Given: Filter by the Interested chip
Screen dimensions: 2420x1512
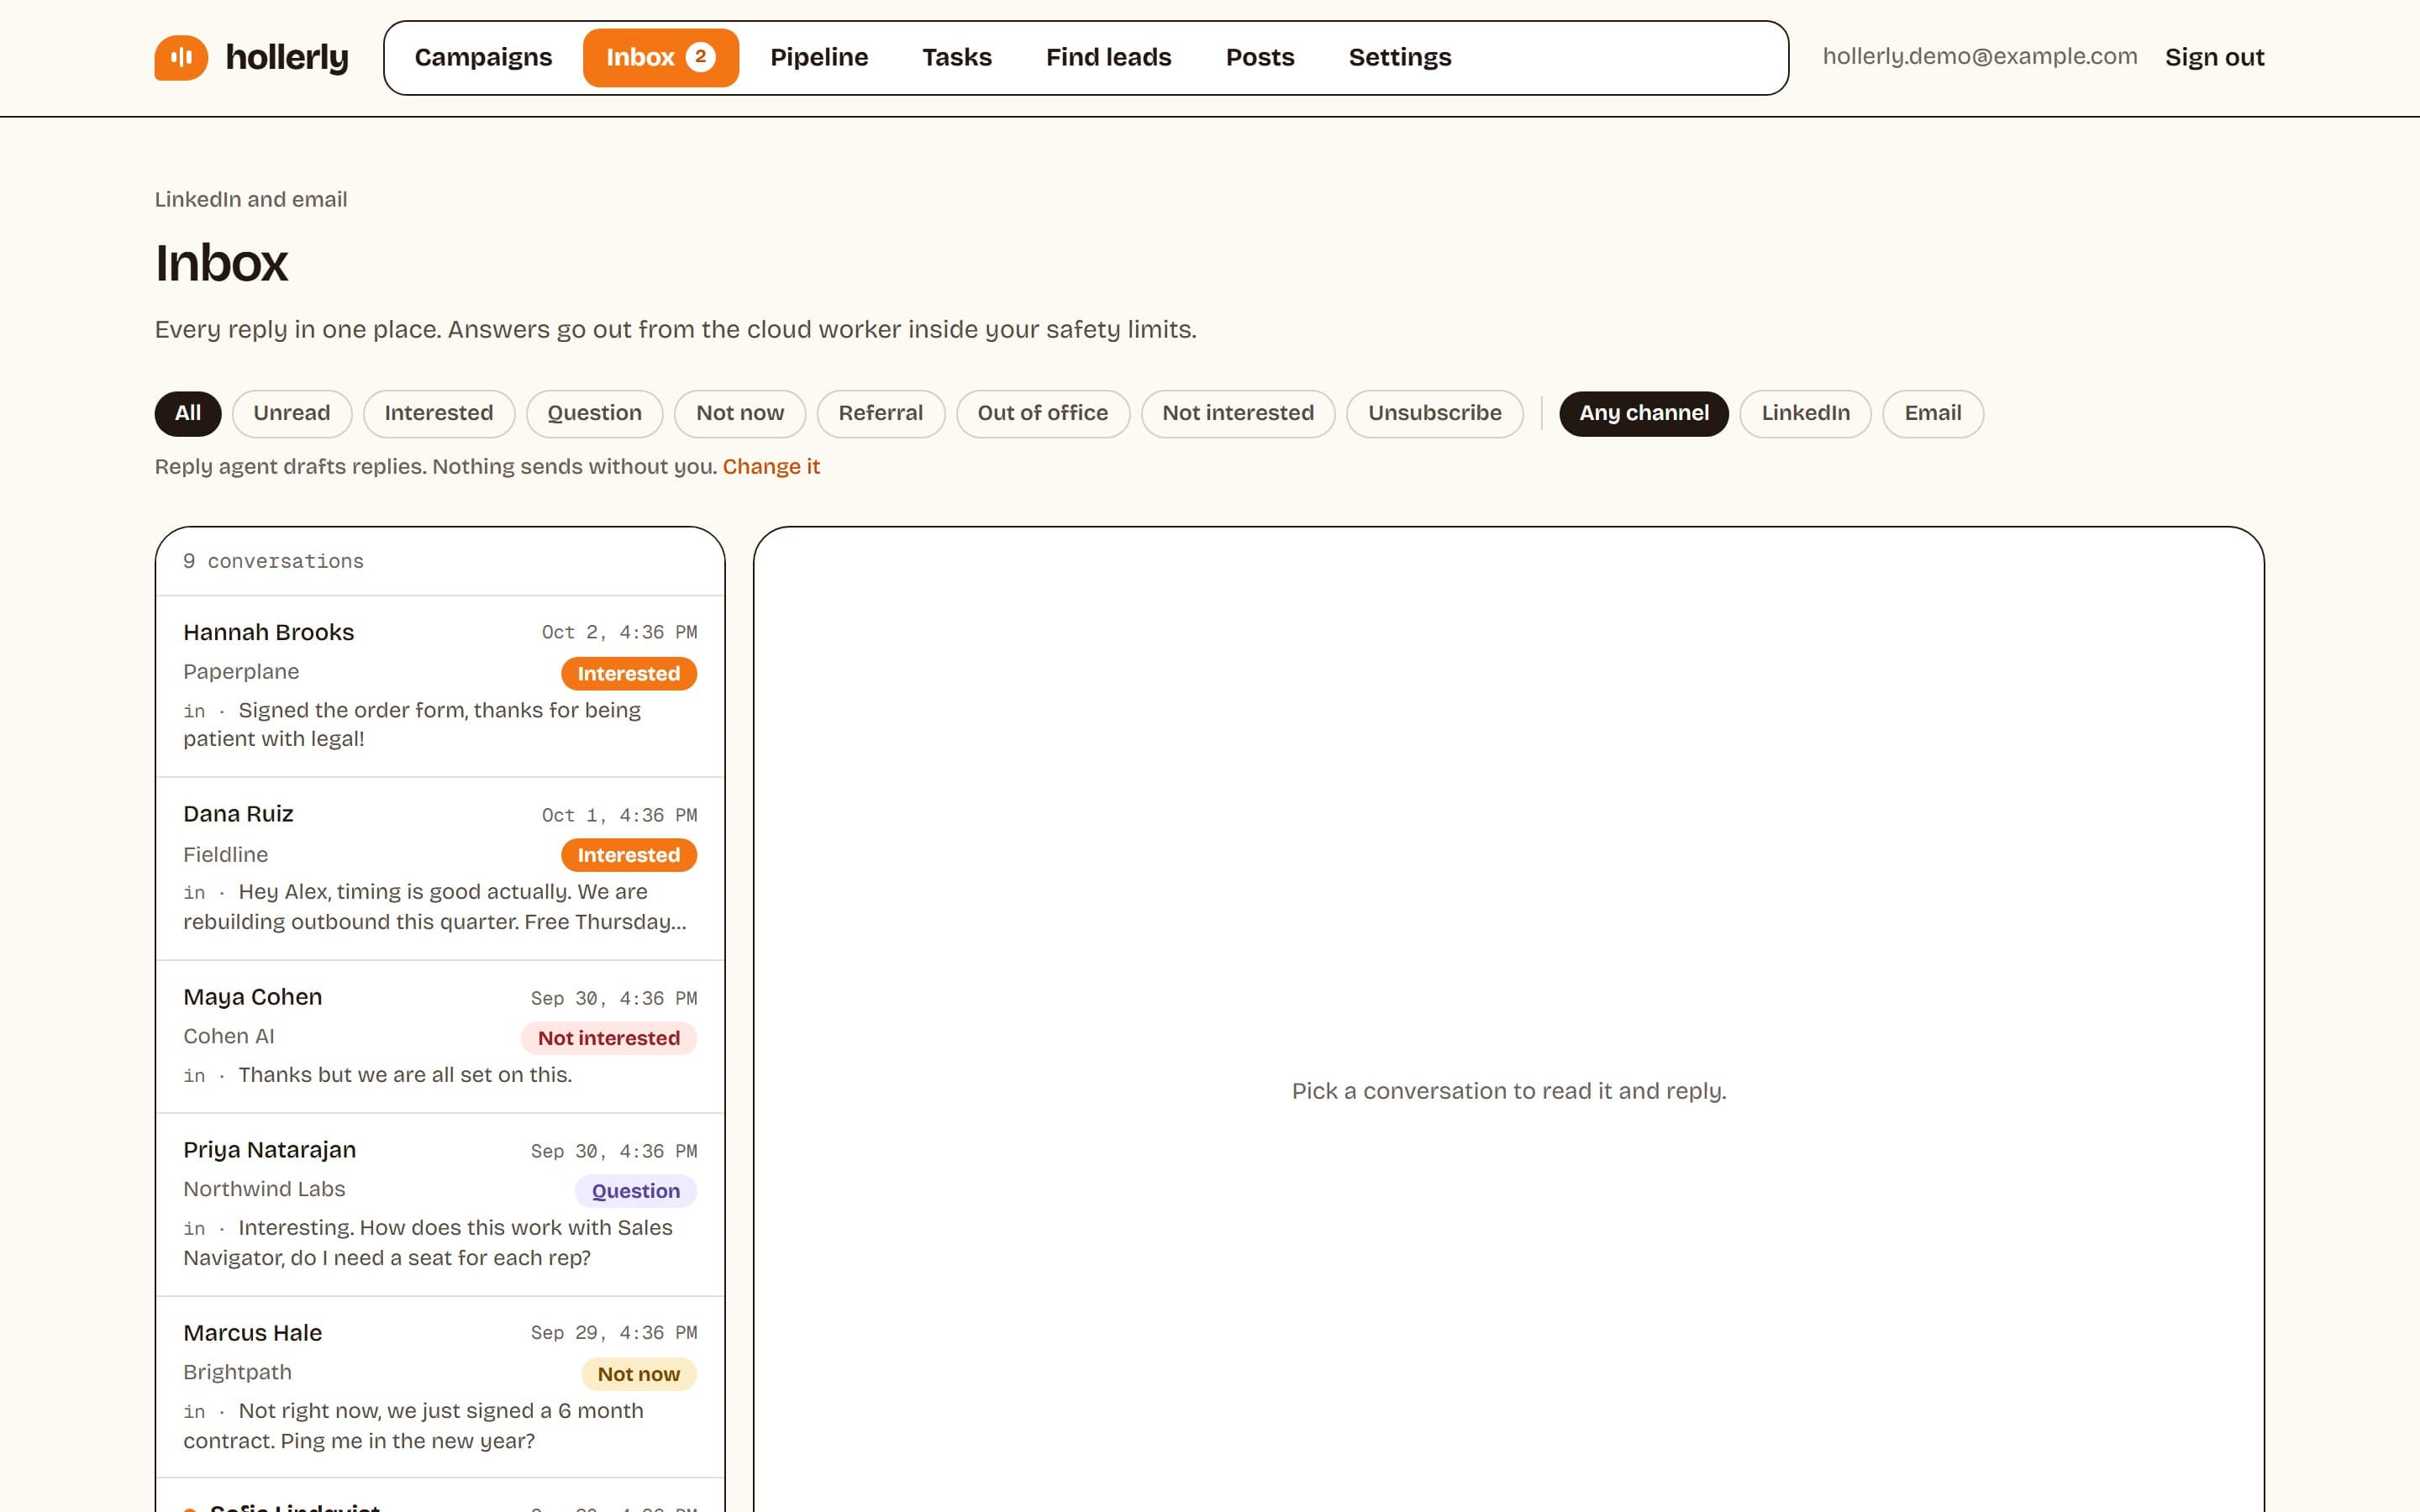Looking at the screenshot, I should [x=438, y=413].
